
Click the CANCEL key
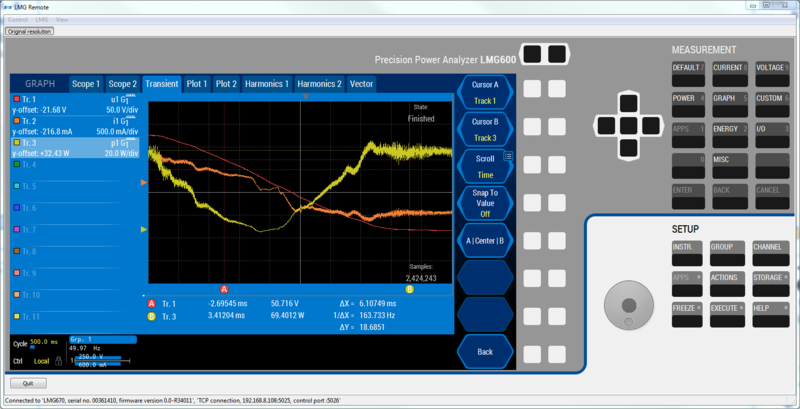(x=772, y=197)
